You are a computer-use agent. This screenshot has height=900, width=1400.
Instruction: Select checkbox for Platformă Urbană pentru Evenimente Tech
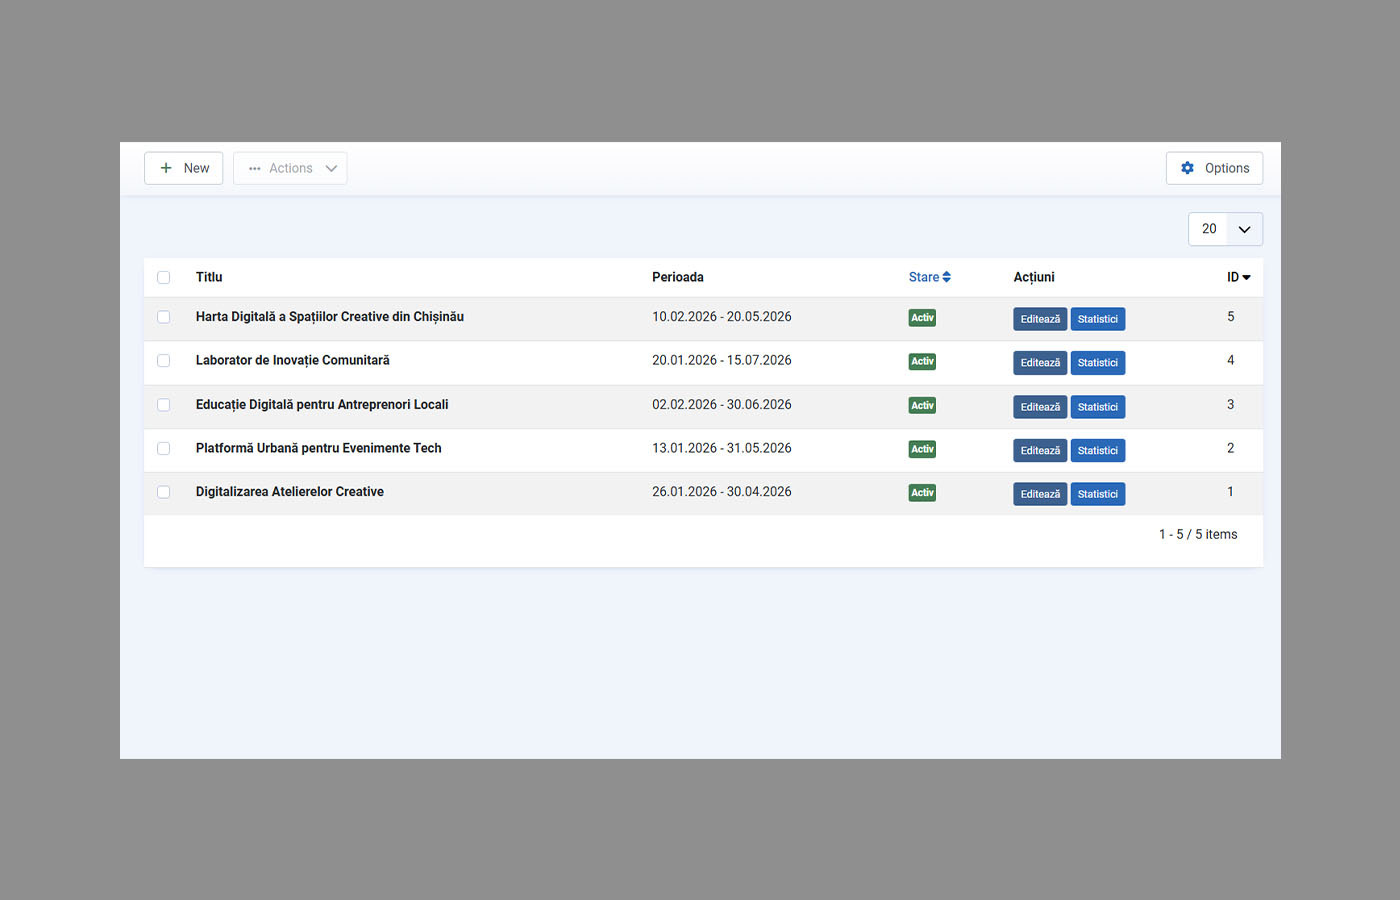(164, 449)
